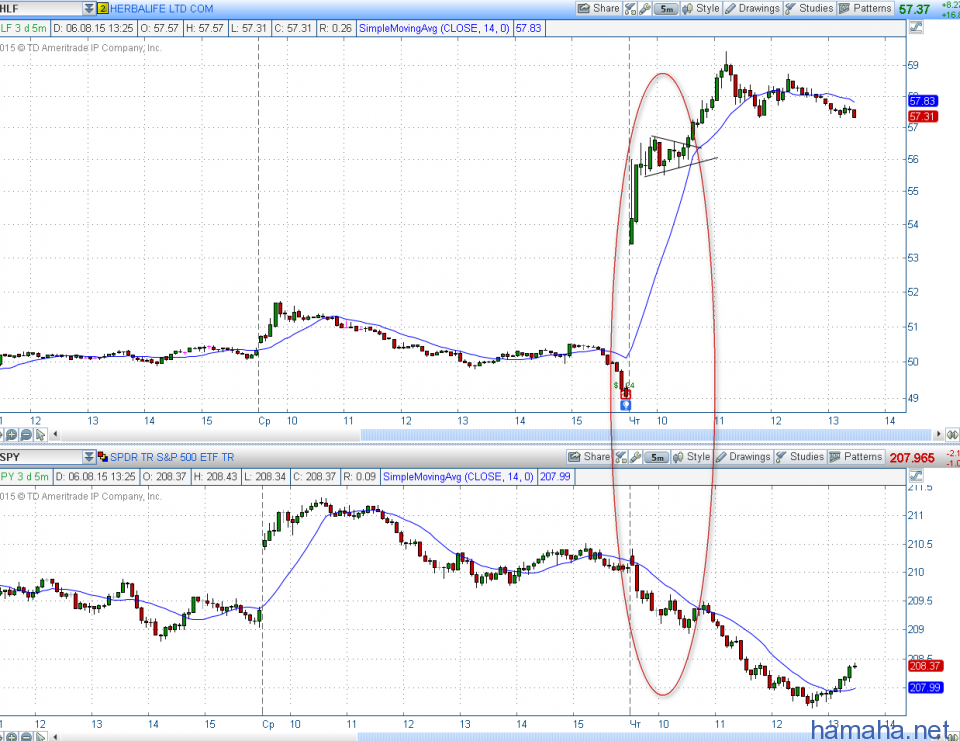This screenshot has width=960, height=741.
Task: Open the SPDR TR S&P 500 ETF TR link
Action: (172, 457)
